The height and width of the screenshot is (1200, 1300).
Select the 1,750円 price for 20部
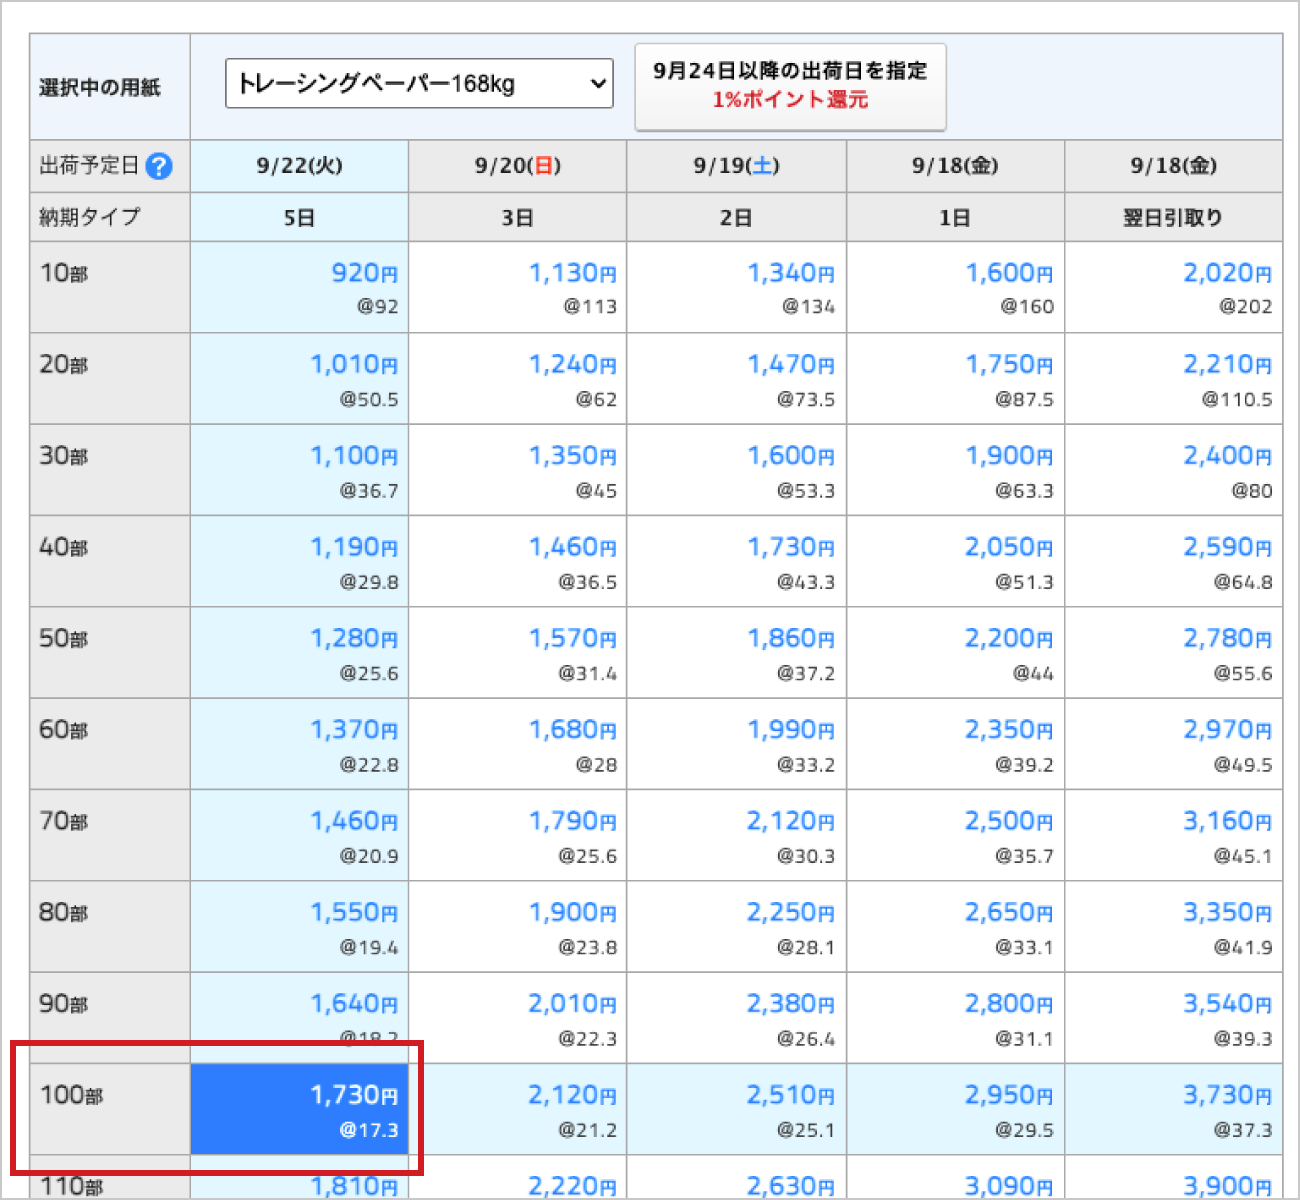click(x=955, y=378)
